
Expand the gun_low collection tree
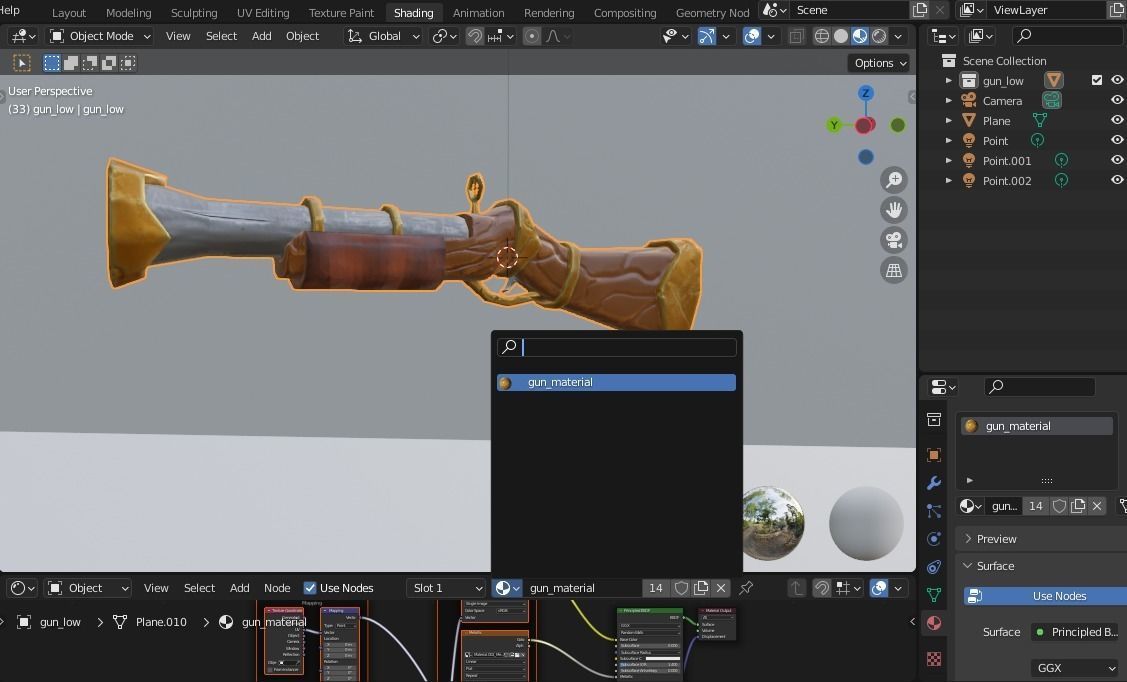pyautogui.click(x=949, y=80)
